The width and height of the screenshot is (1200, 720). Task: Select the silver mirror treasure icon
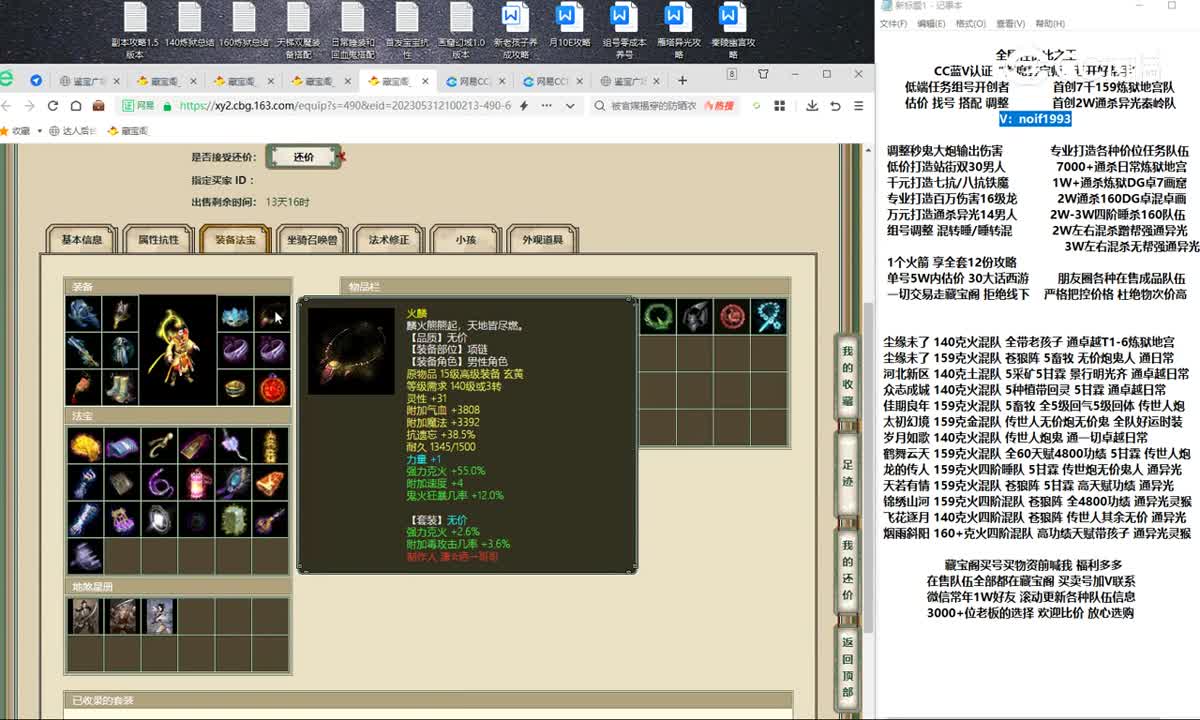[159, 520]
